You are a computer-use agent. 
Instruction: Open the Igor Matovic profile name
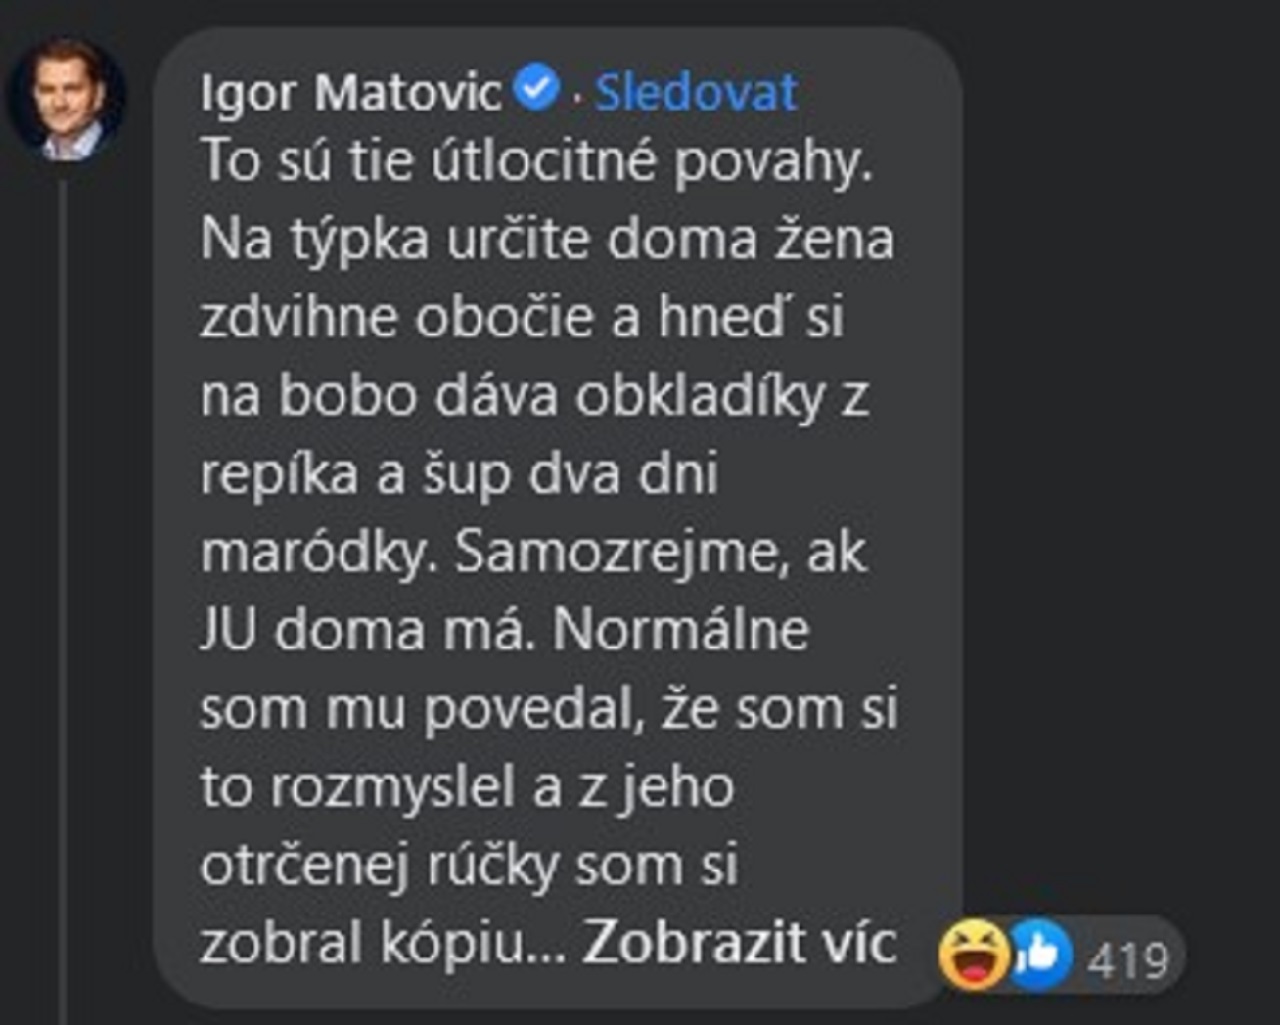tap(350, 93)
